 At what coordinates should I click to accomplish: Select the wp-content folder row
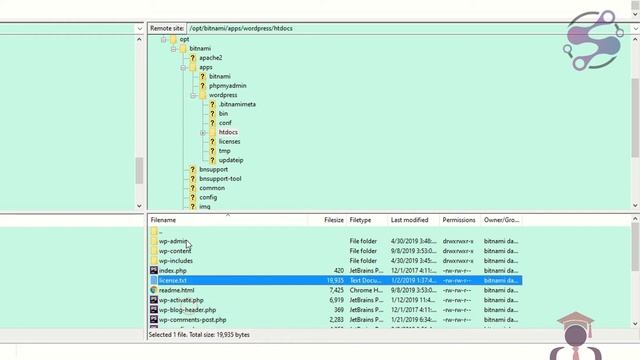click(335, 251)
